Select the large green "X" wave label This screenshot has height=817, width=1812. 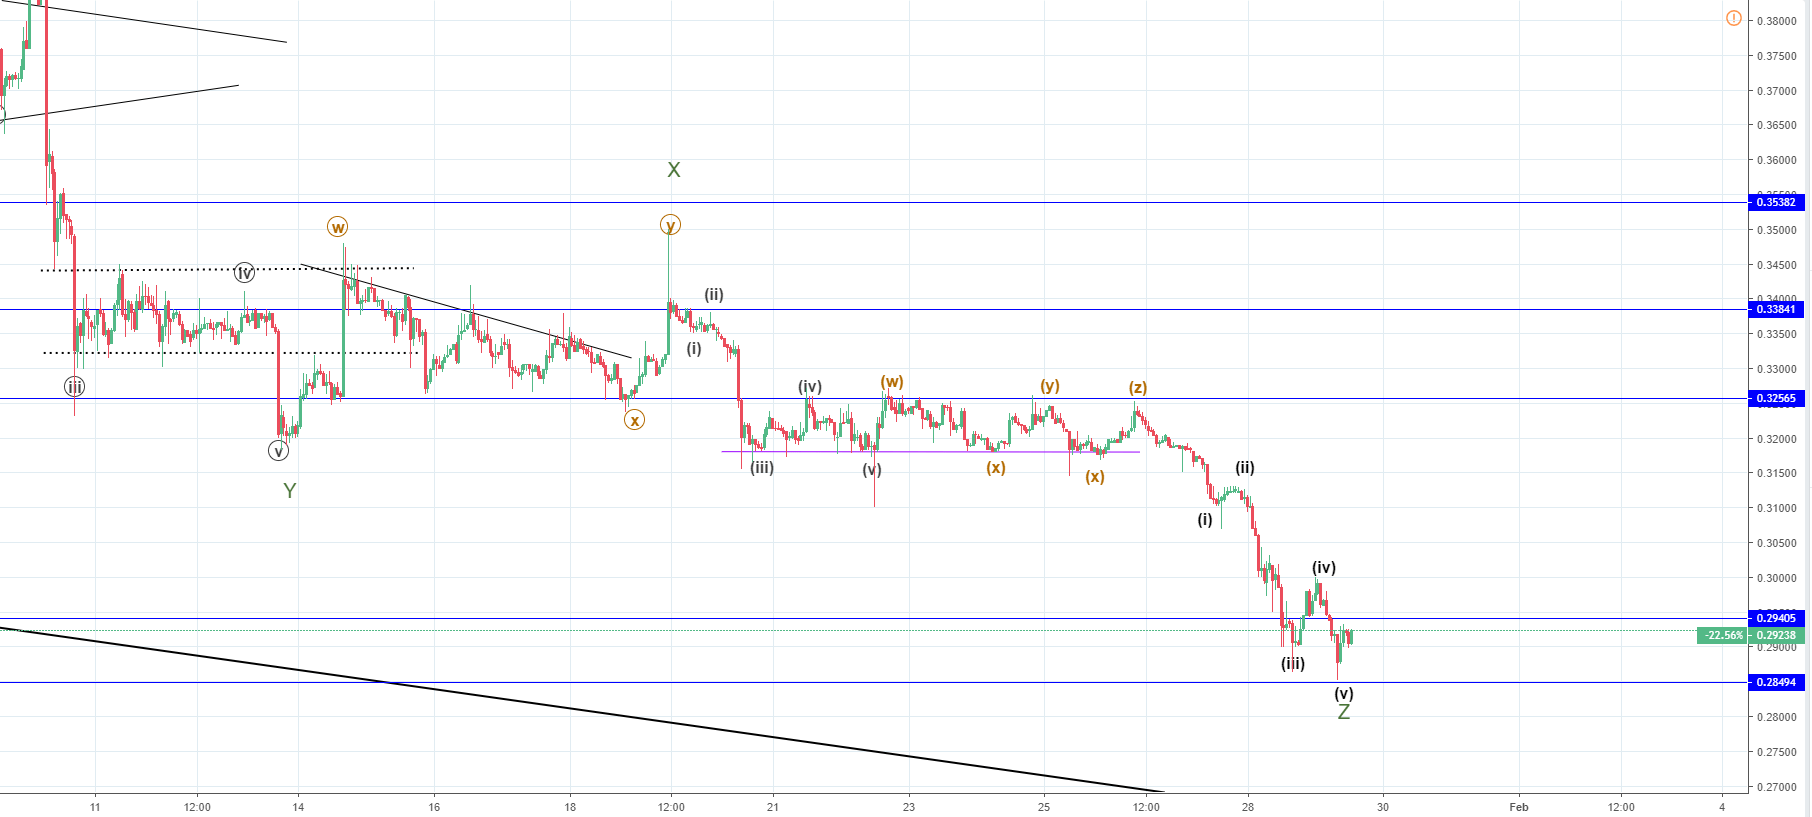[674, 170]
